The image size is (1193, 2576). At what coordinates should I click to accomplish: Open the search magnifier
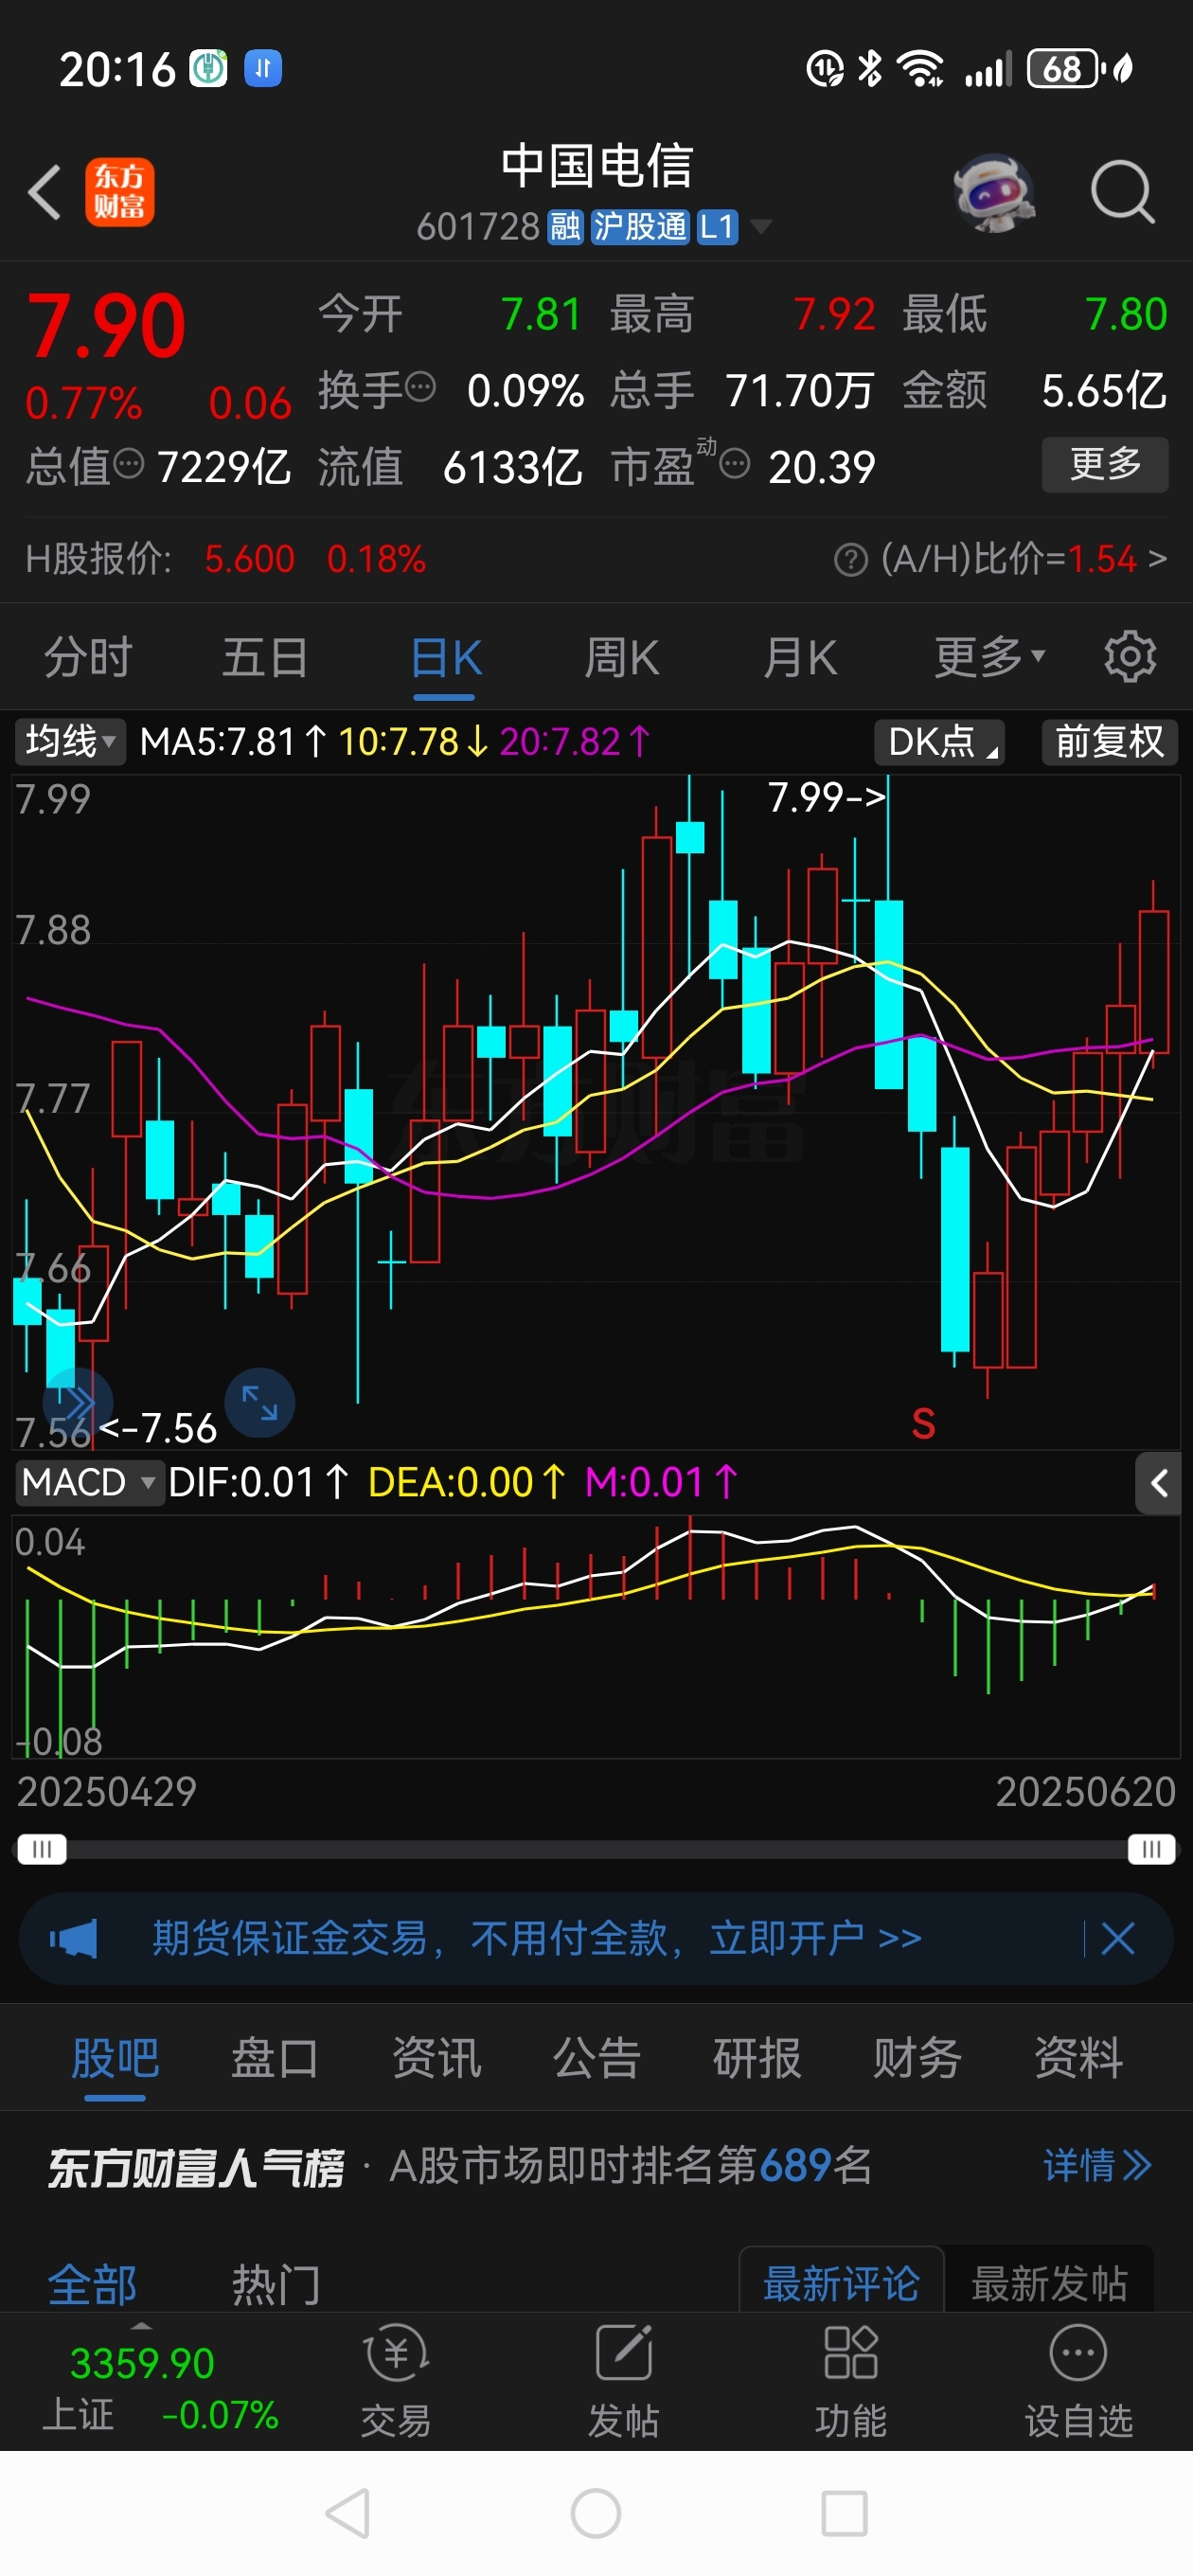[x=1123, y=192]
